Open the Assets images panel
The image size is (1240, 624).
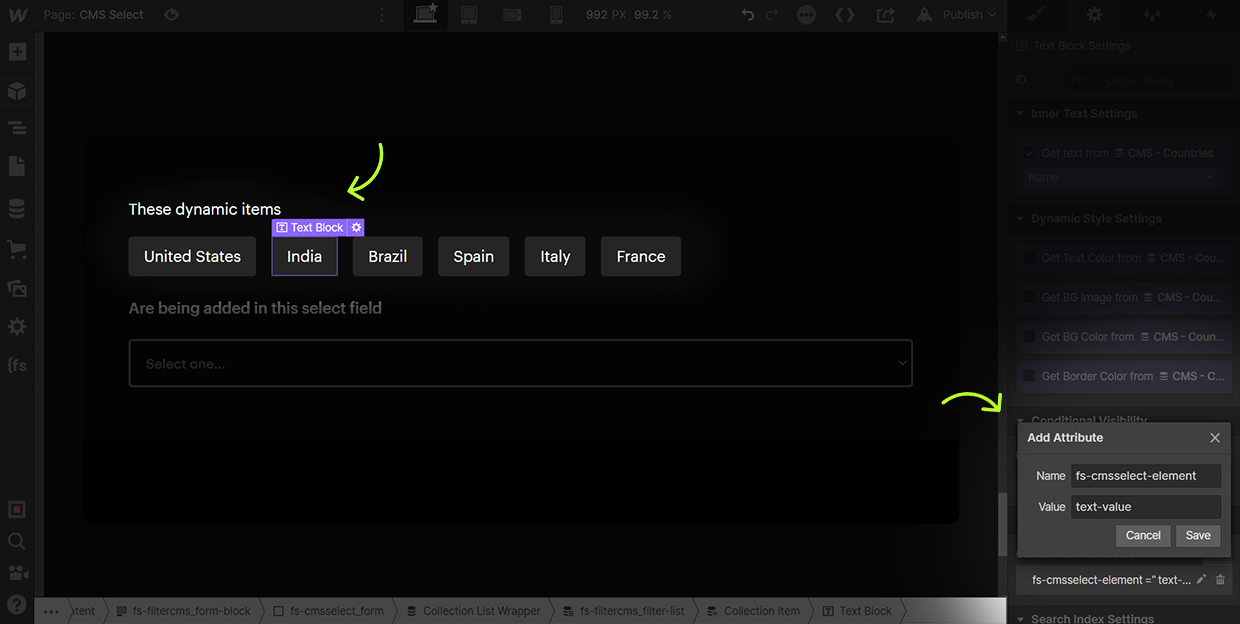(x=17, y=288)
